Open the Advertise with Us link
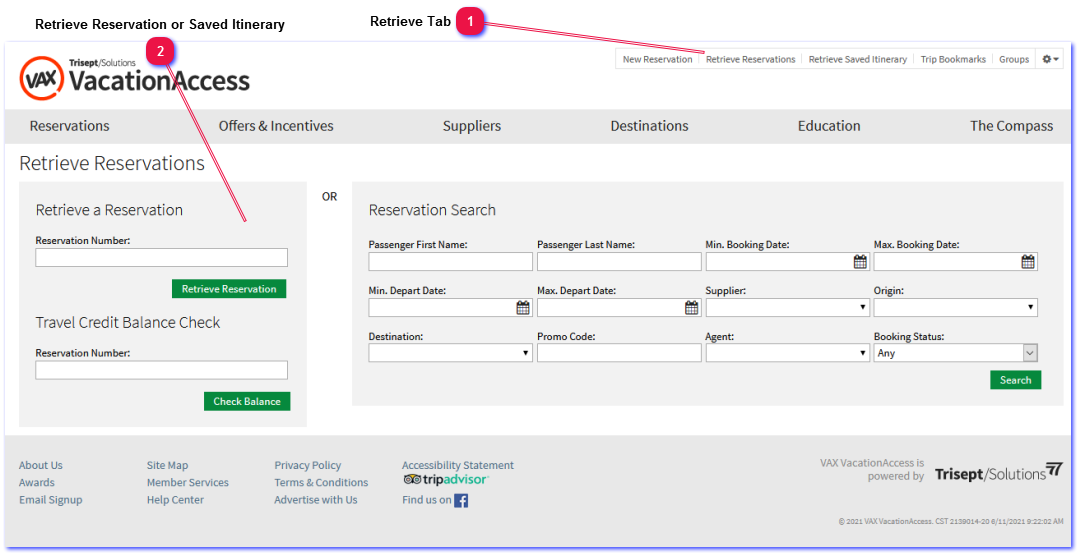 pyautogui.click(x=315, y=500)
